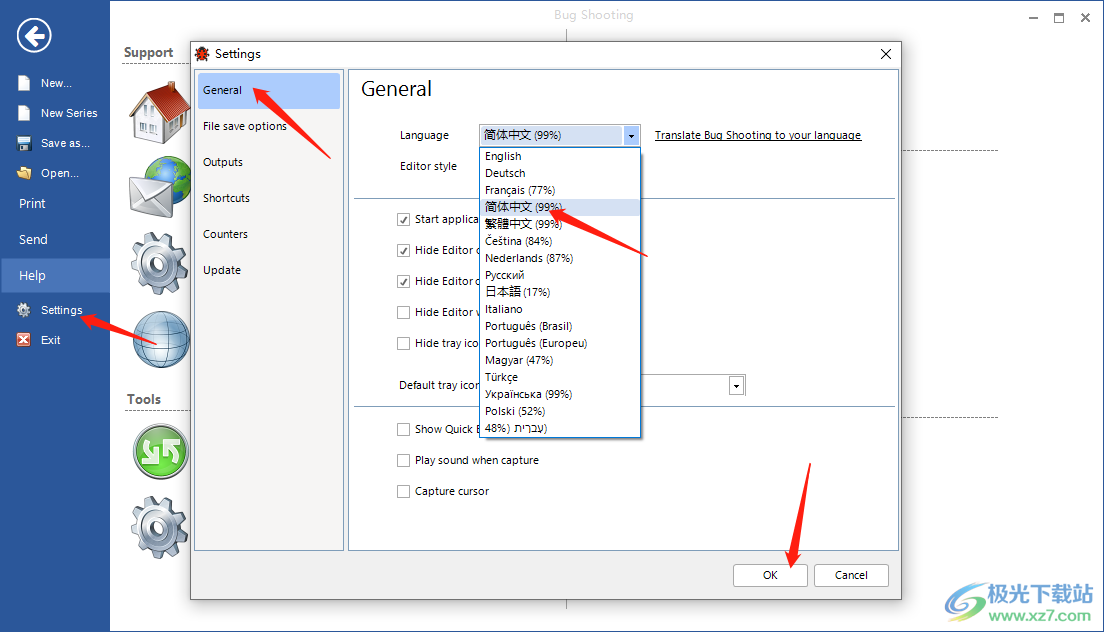Click the Settings gear icon in sidebar
The width and height of the screenshot is (1104, 632).
(24, 310)
